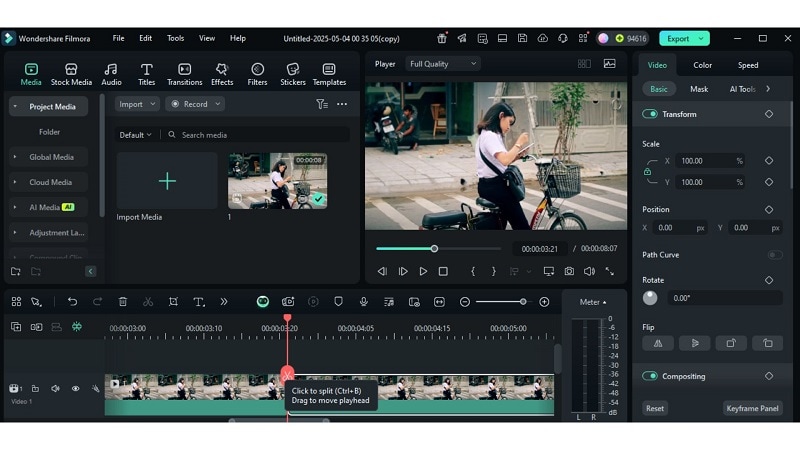Click the voiceover microphone icon
Viewport: 800px width, 450px height.
point(363,302)
